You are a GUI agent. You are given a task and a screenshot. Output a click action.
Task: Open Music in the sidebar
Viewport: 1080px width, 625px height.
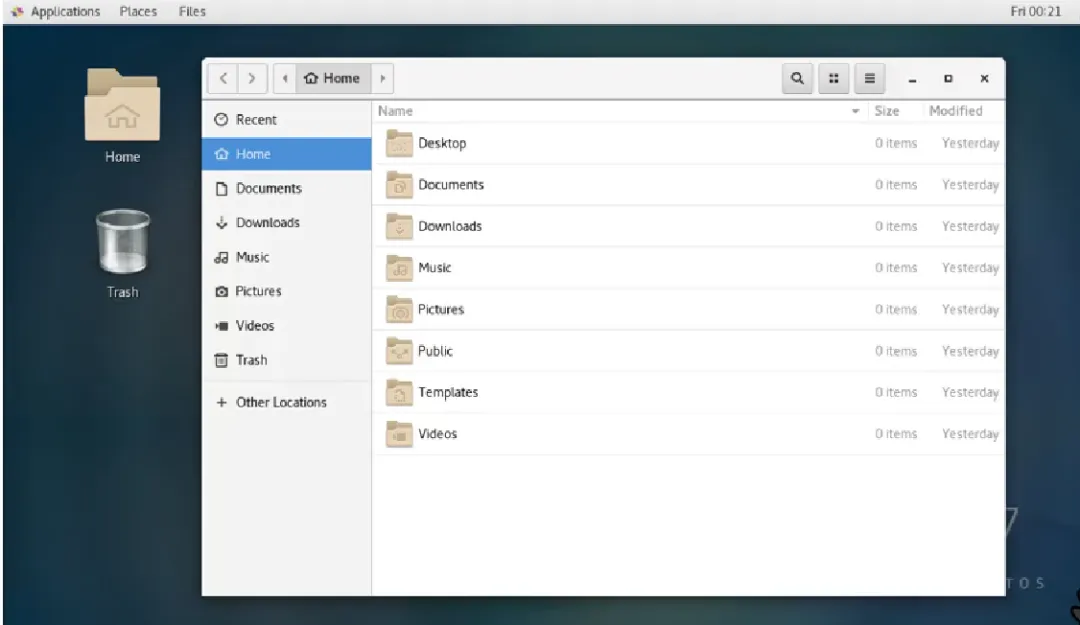coord(287,257)
